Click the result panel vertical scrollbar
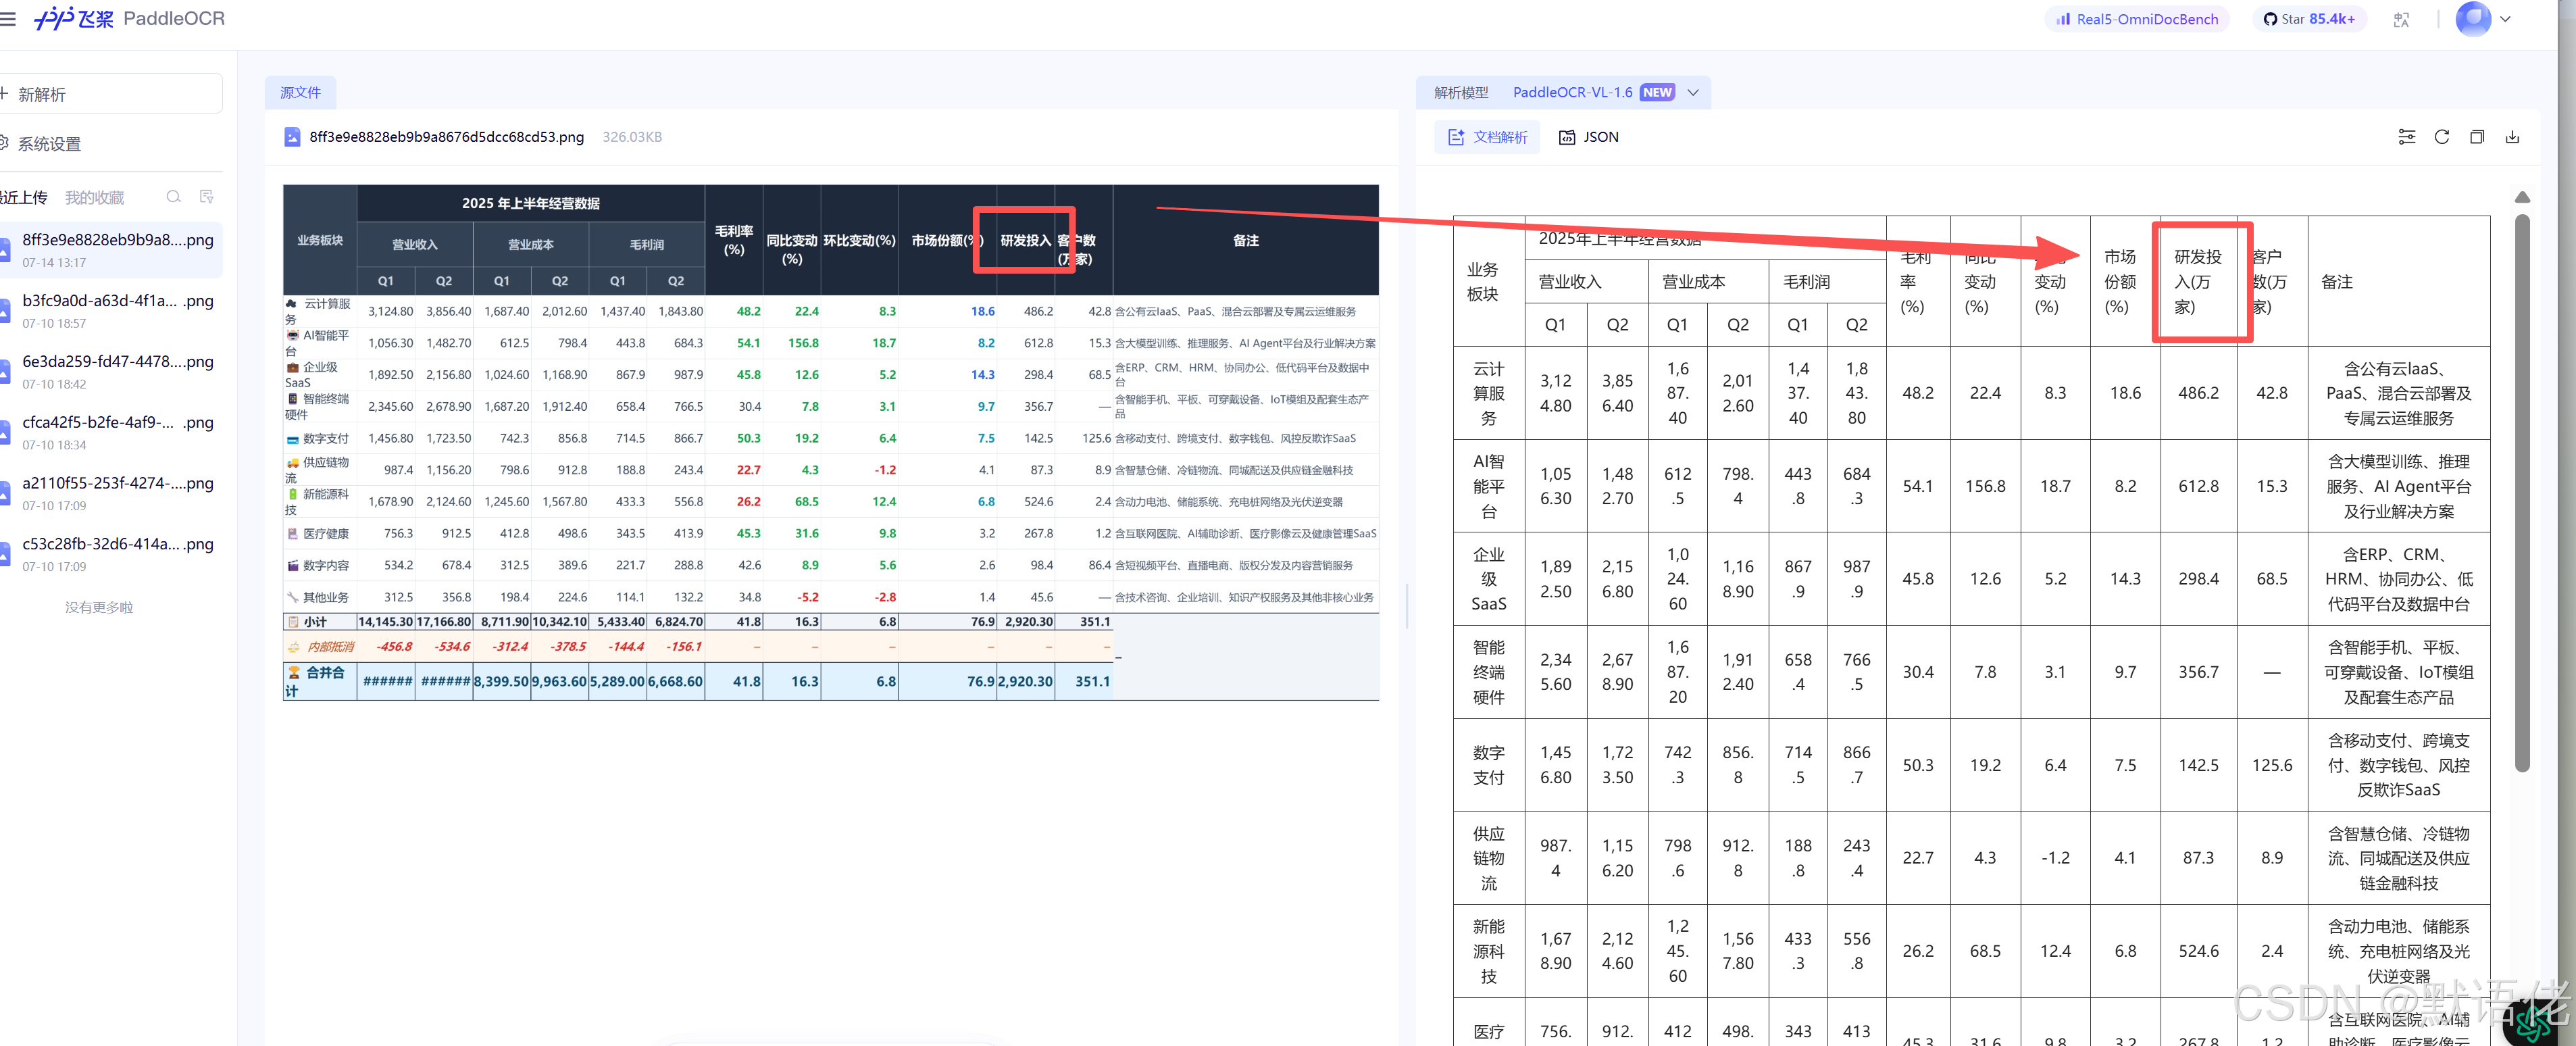The height and width of the screenshot is (1046, 2576). point(2522,492)
